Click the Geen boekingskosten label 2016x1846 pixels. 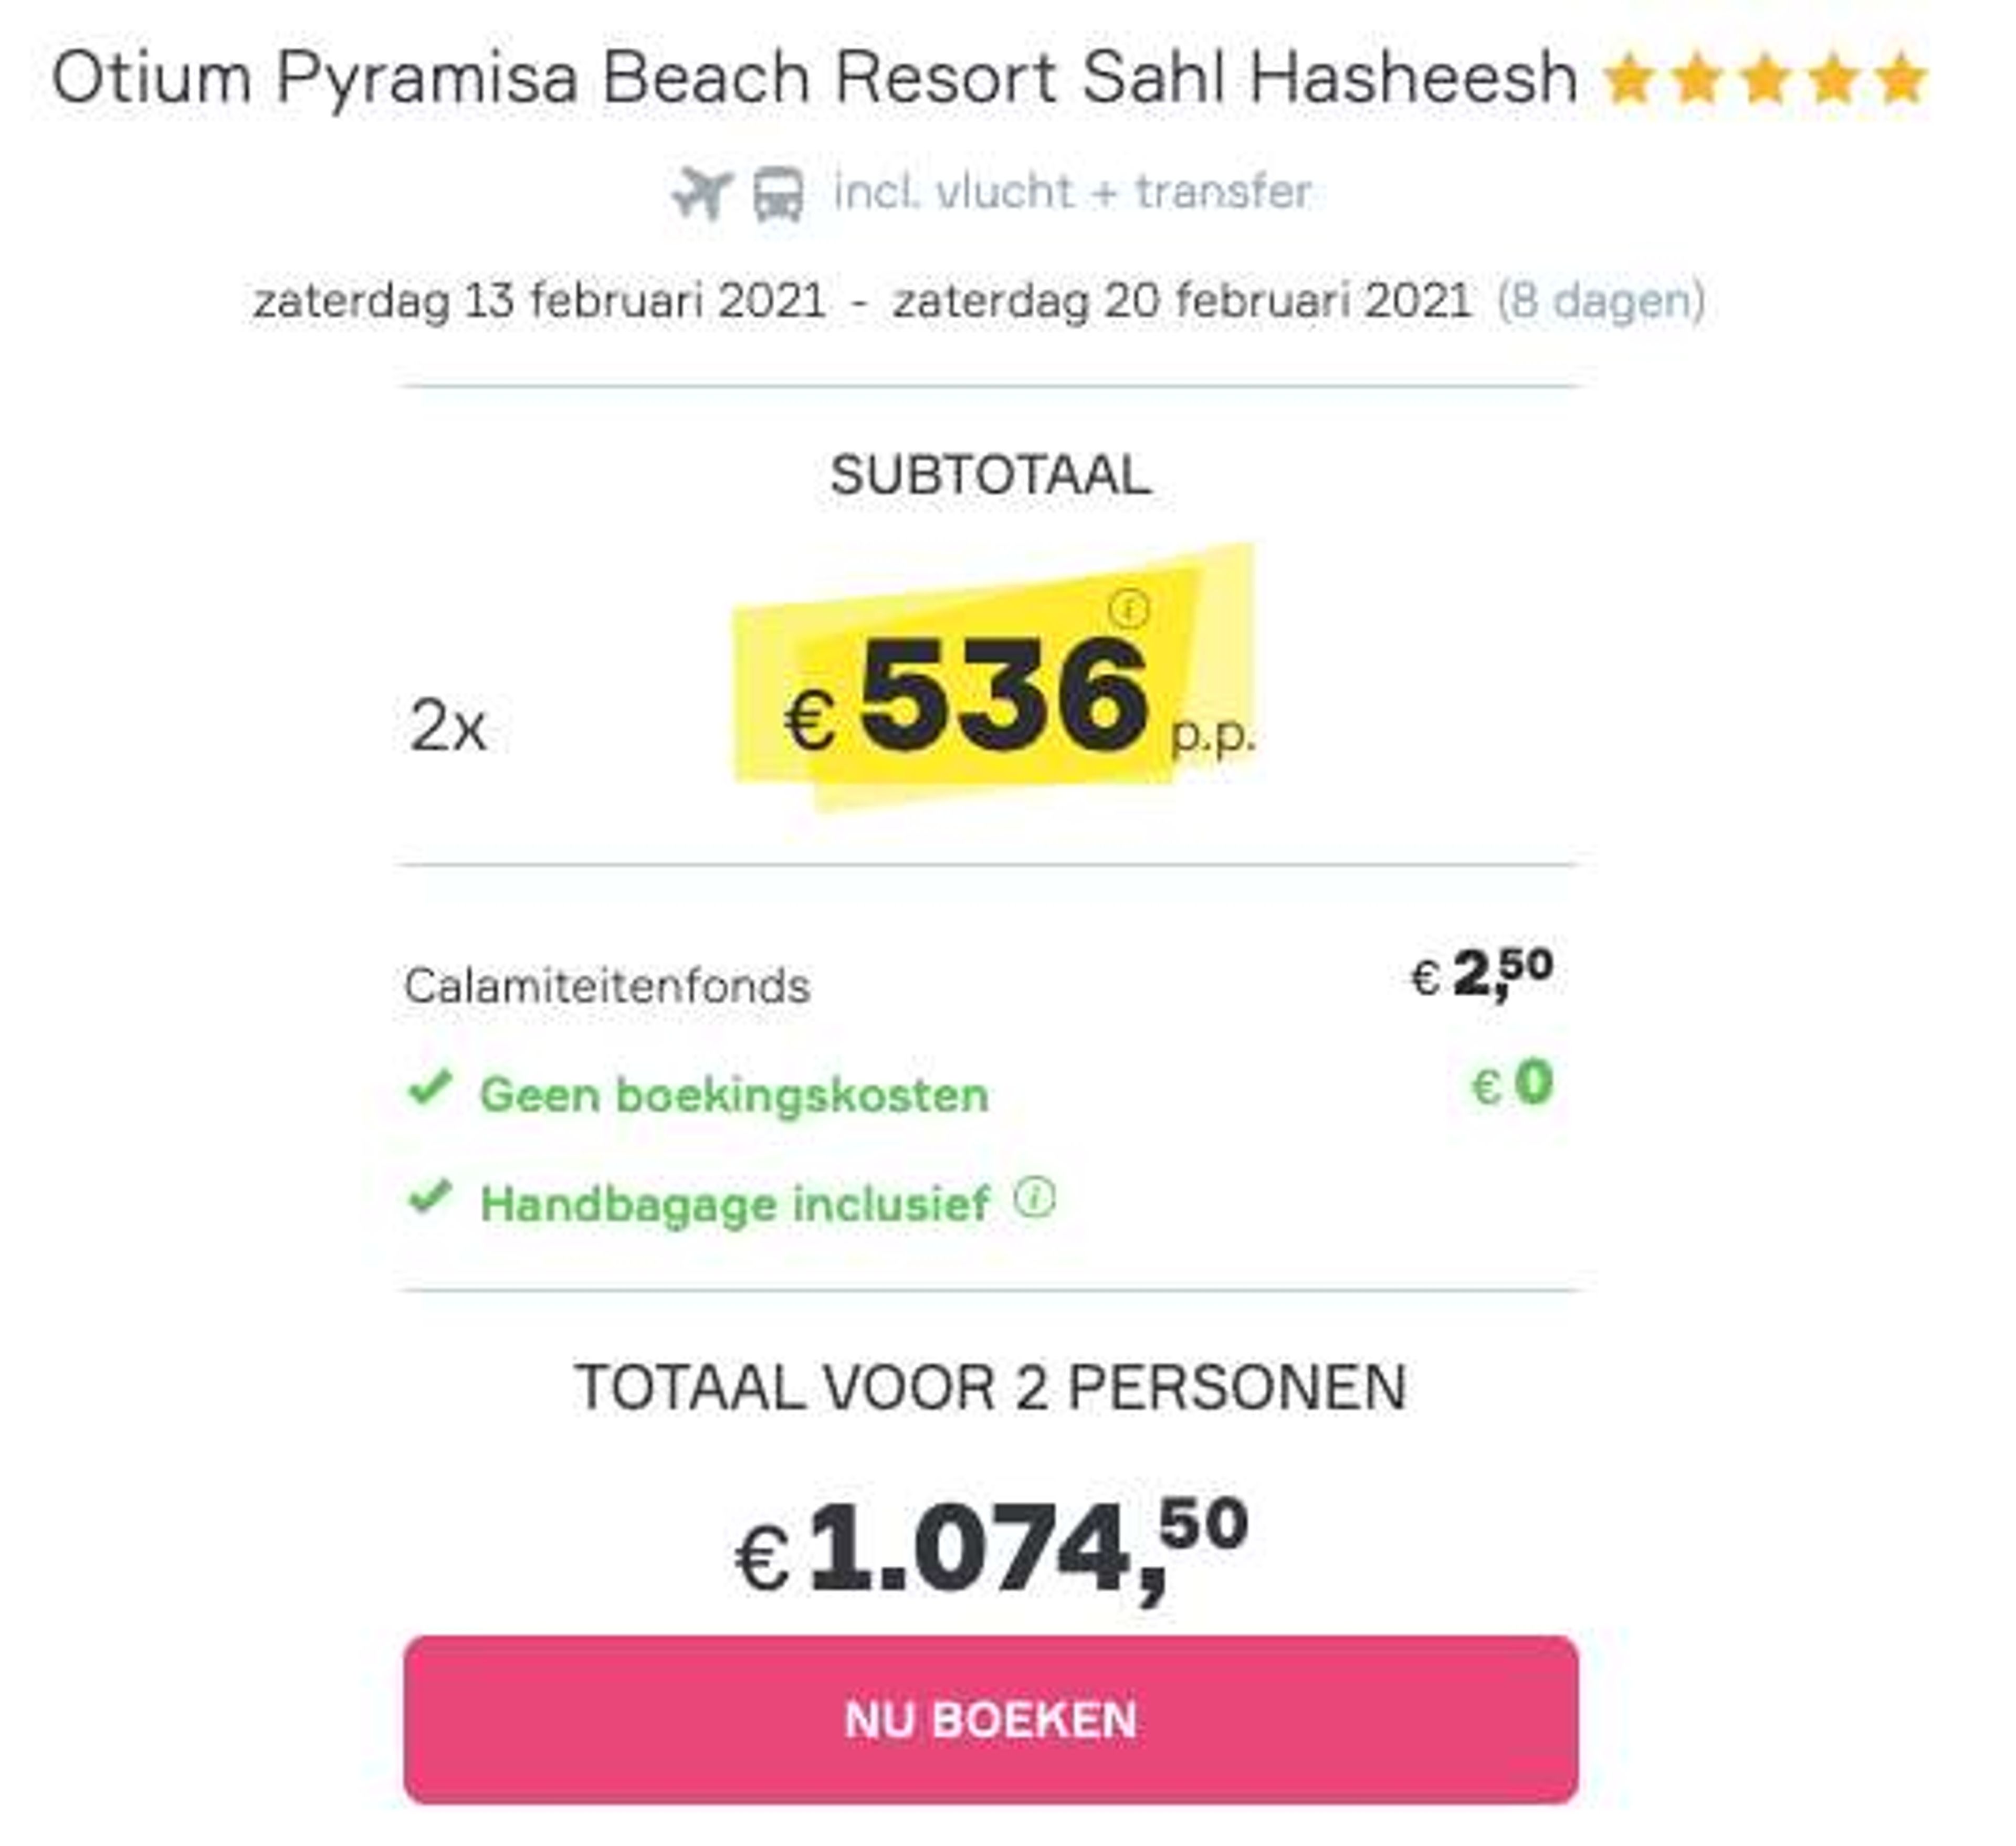(735, 1094)
